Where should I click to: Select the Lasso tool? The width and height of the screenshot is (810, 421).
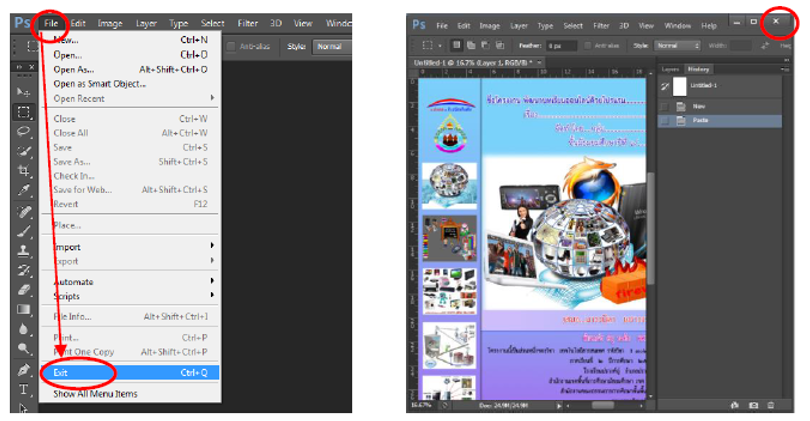pos(22,131)
